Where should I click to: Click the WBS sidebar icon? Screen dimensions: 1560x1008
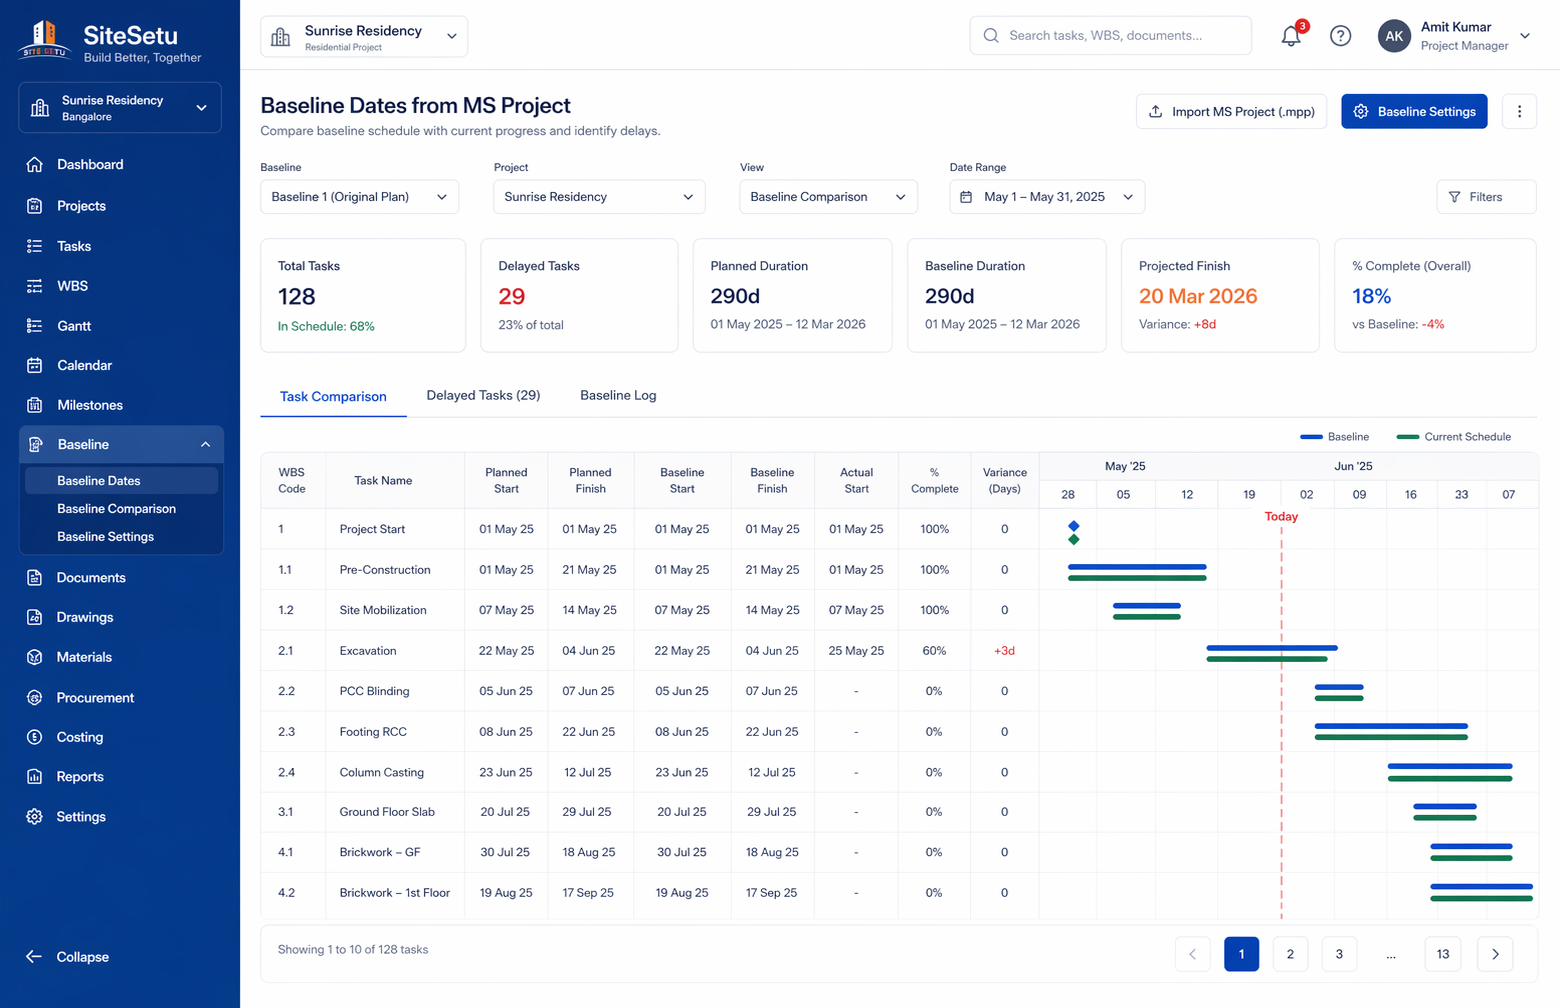point(35,286)
